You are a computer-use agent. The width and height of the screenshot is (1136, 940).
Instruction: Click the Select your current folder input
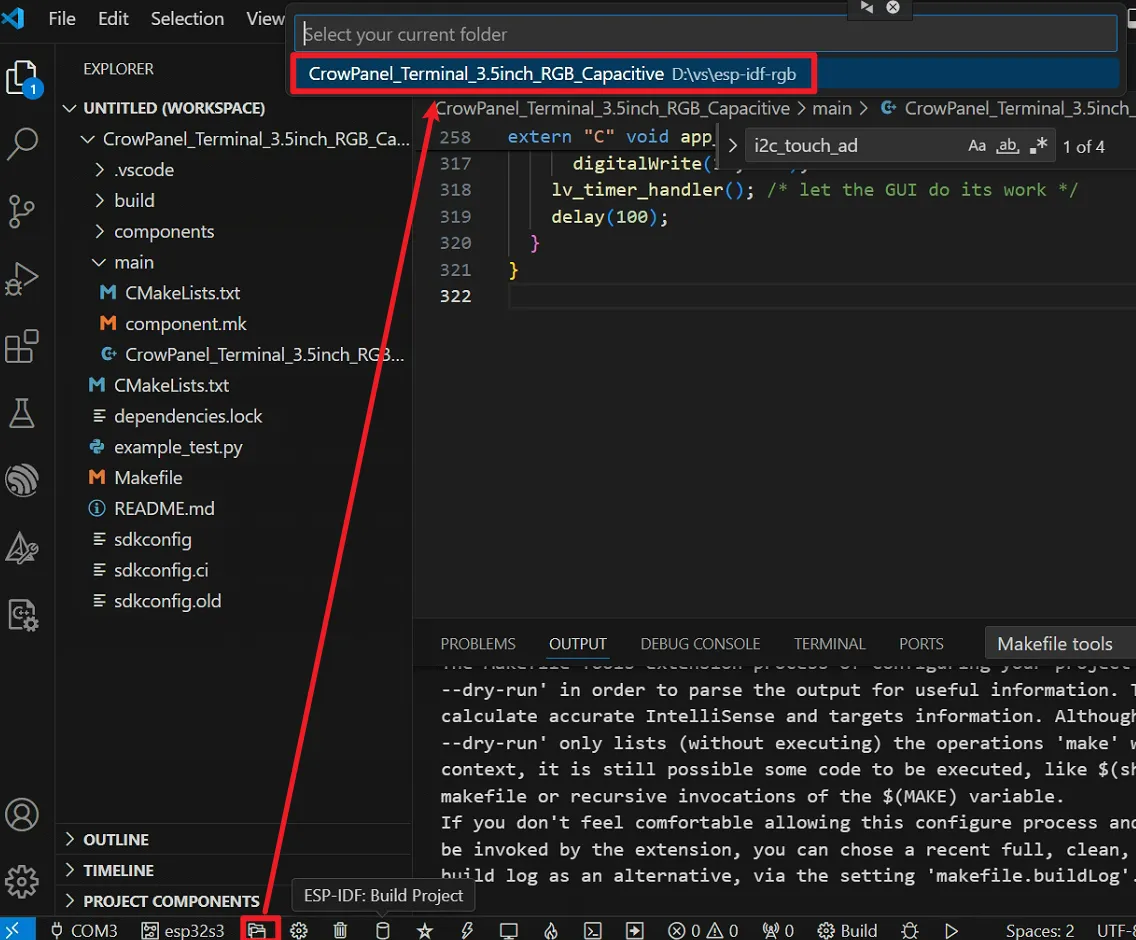pos(706,34)
